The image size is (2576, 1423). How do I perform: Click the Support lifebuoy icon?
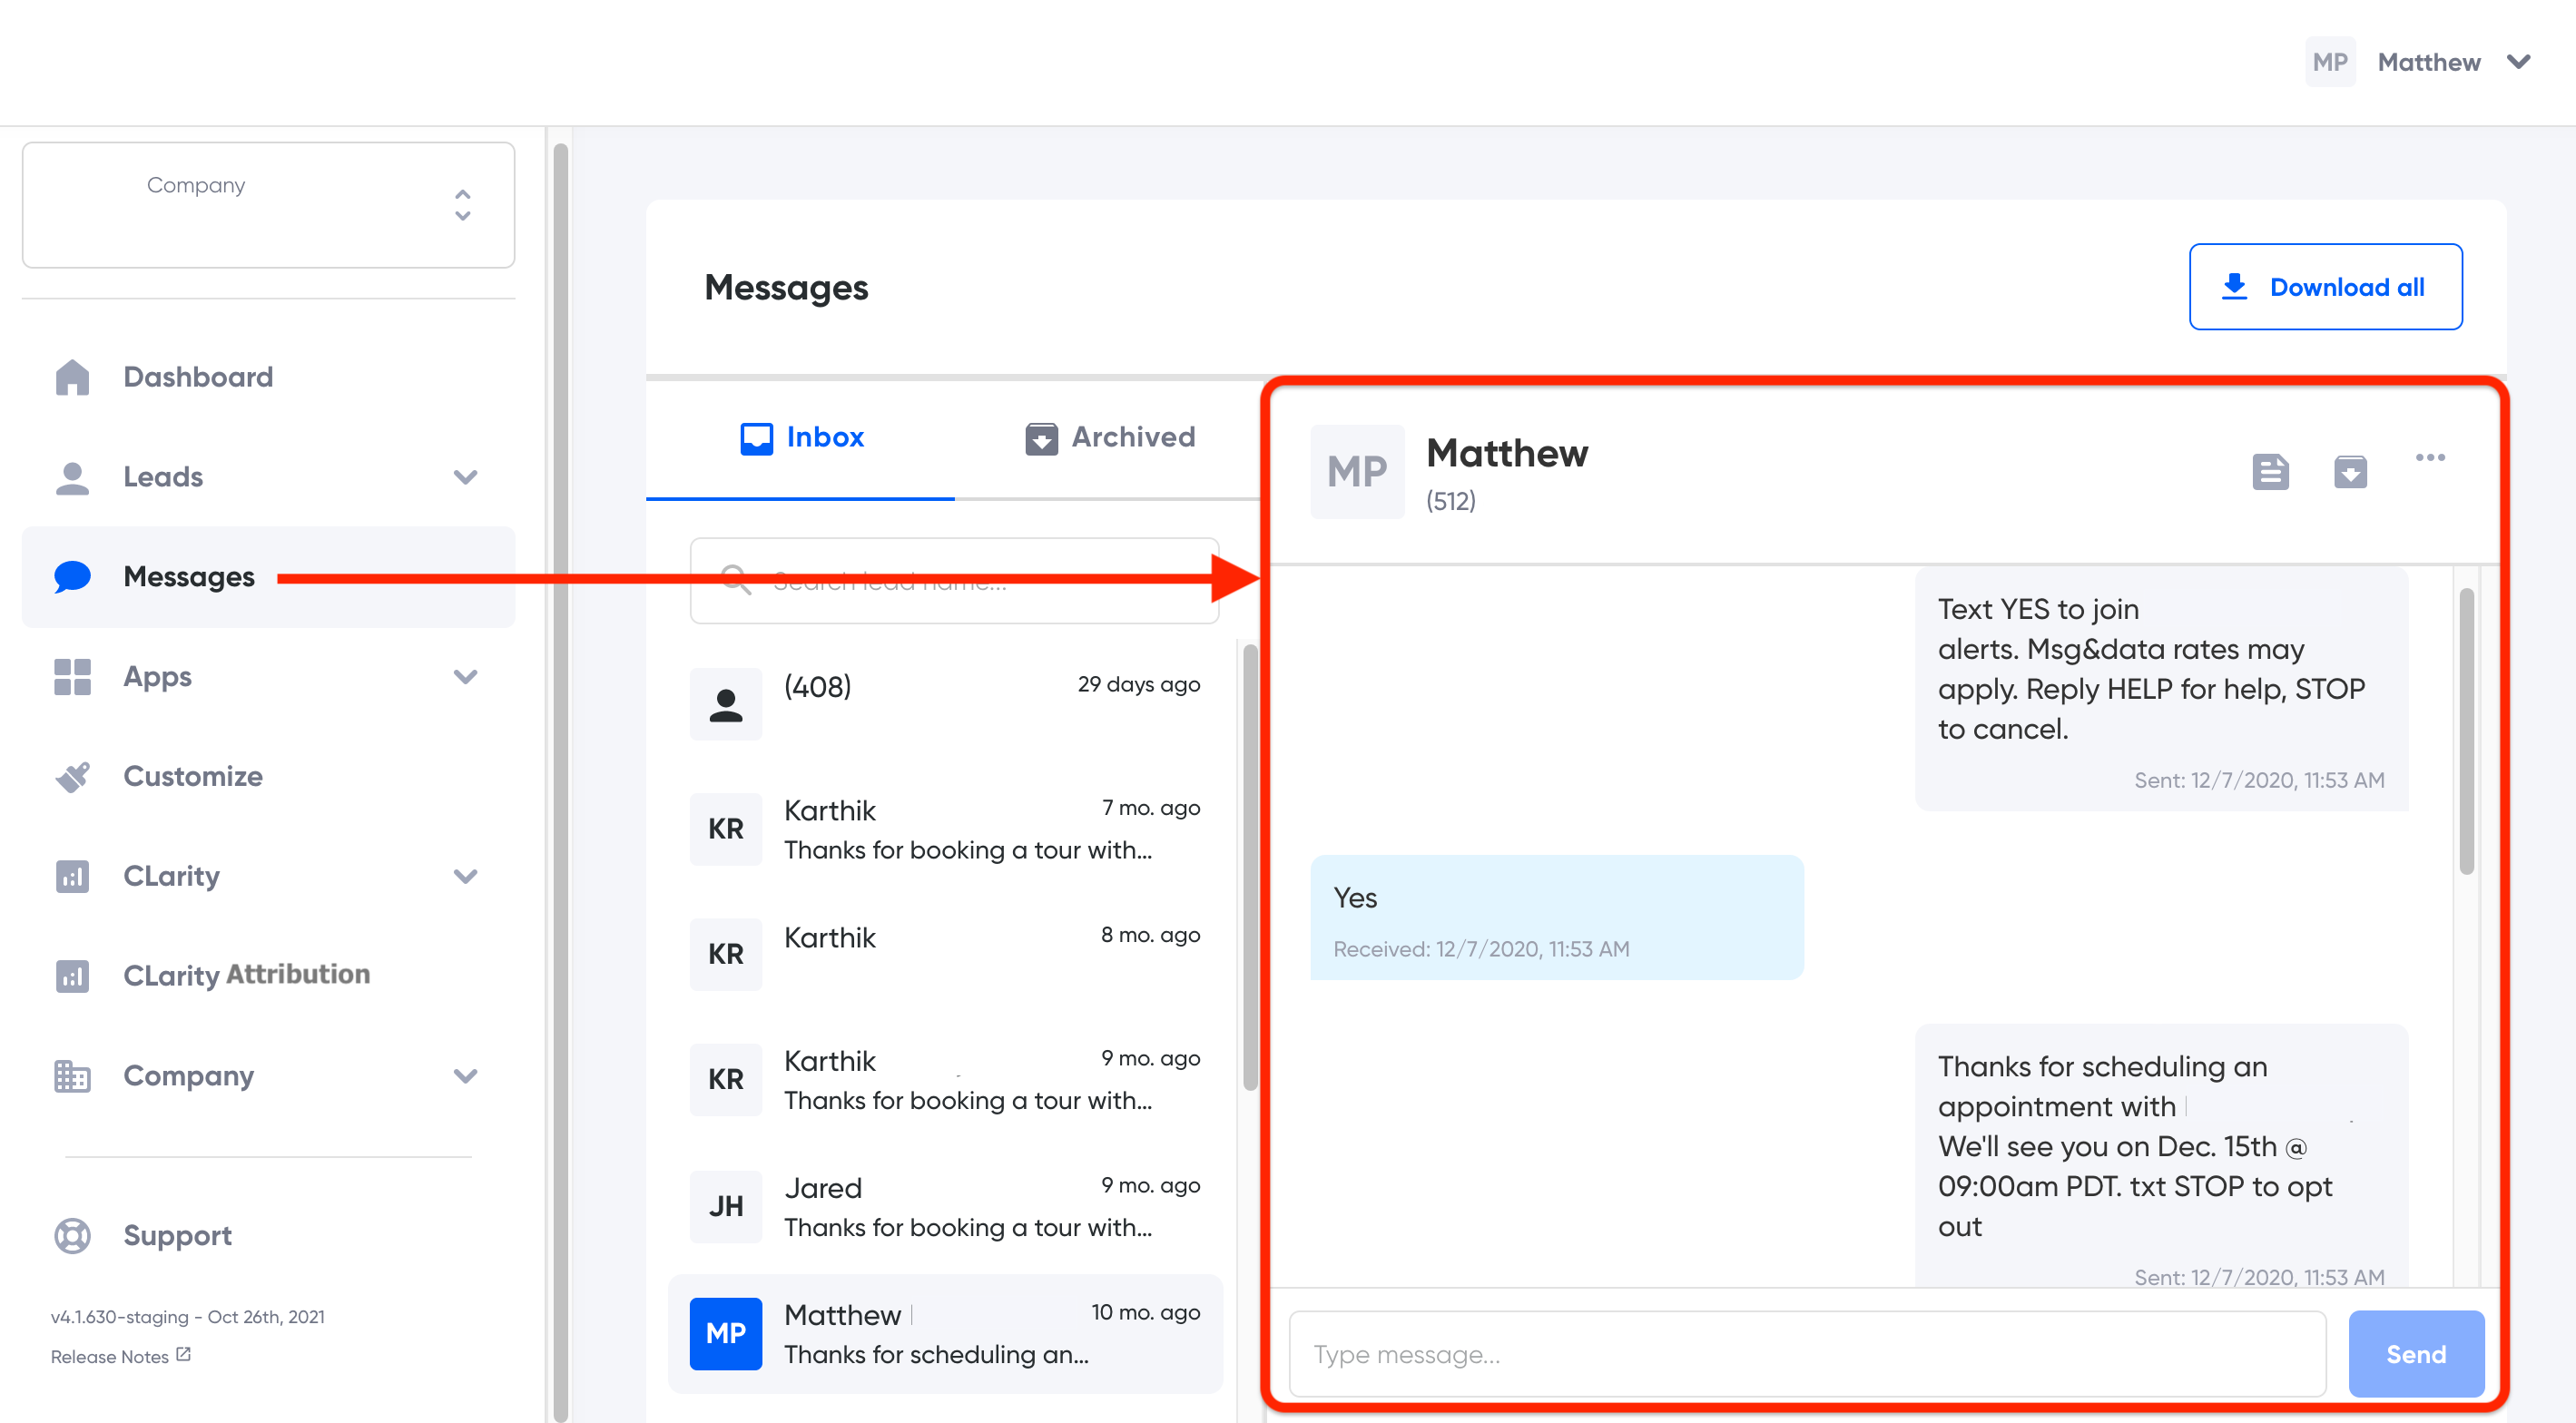72,1235
